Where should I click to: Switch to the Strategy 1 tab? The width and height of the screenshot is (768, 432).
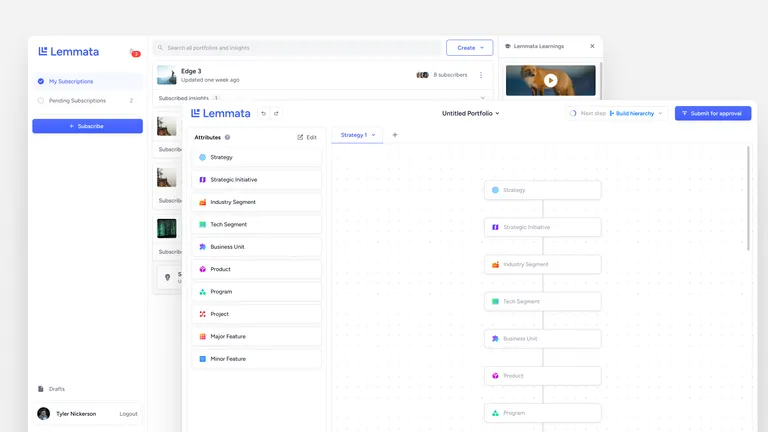[x=356, y=135]
